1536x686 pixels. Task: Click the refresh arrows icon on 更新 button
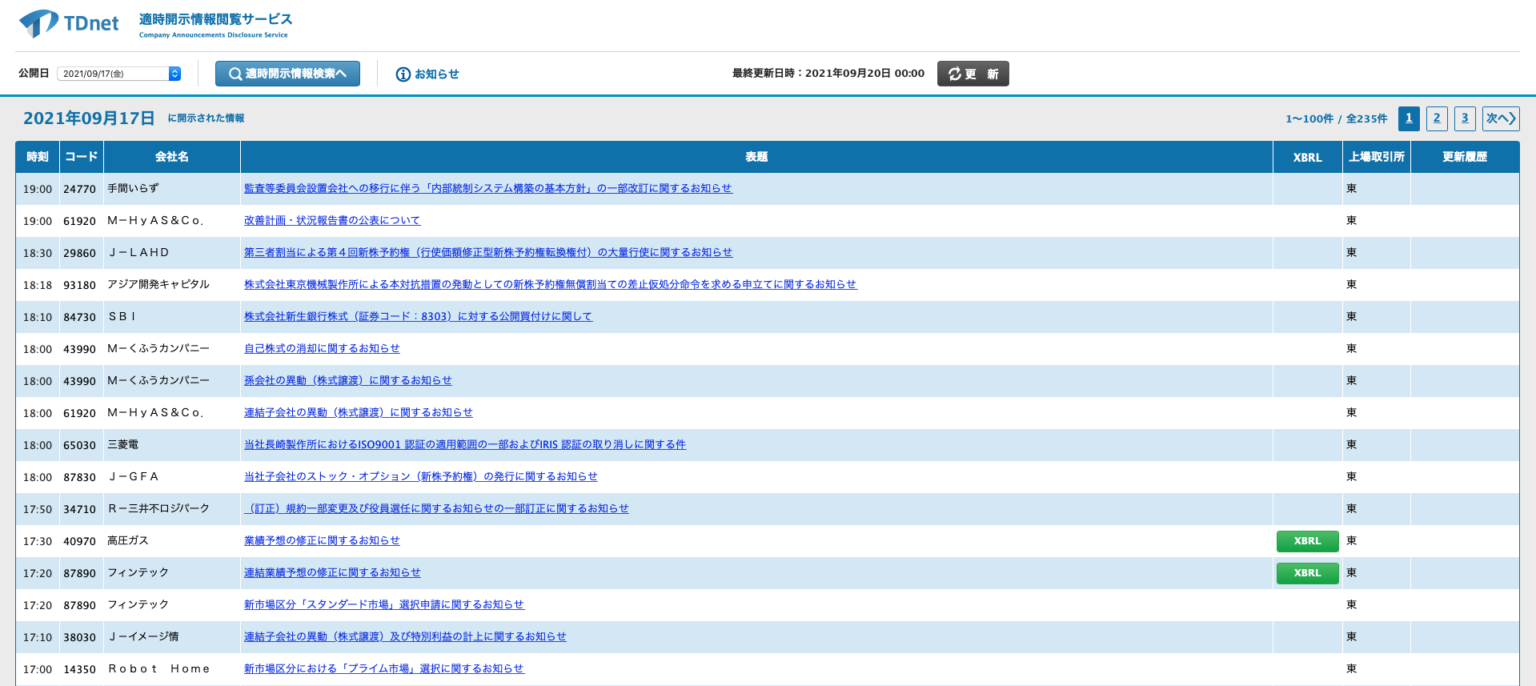(x=953, y=73)
